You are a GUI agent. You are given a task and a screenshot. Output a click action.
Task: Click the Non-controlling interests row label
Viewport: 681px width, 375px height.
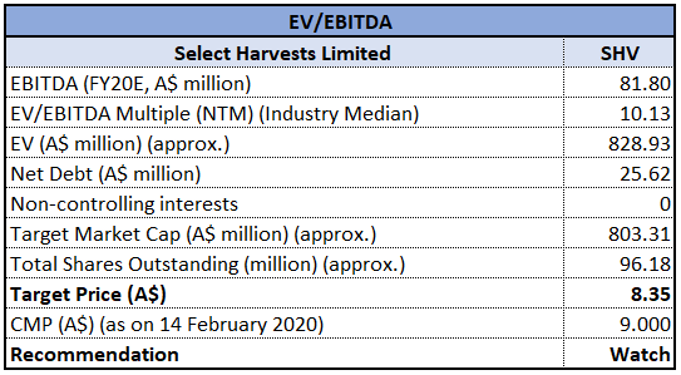124,204
